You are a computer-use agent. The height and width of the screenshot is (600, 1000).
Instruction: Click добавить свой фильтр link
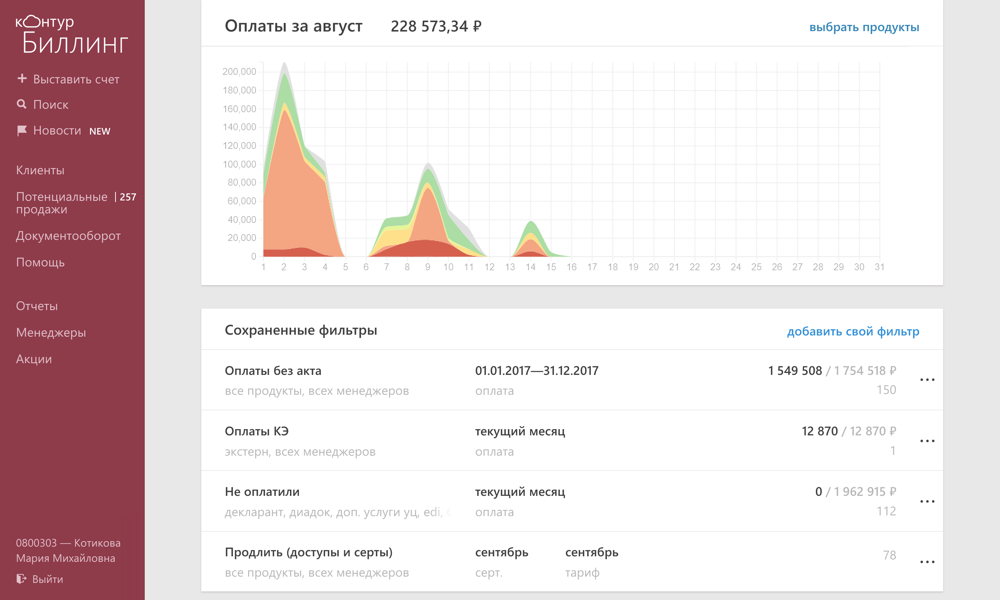point(853,331)
